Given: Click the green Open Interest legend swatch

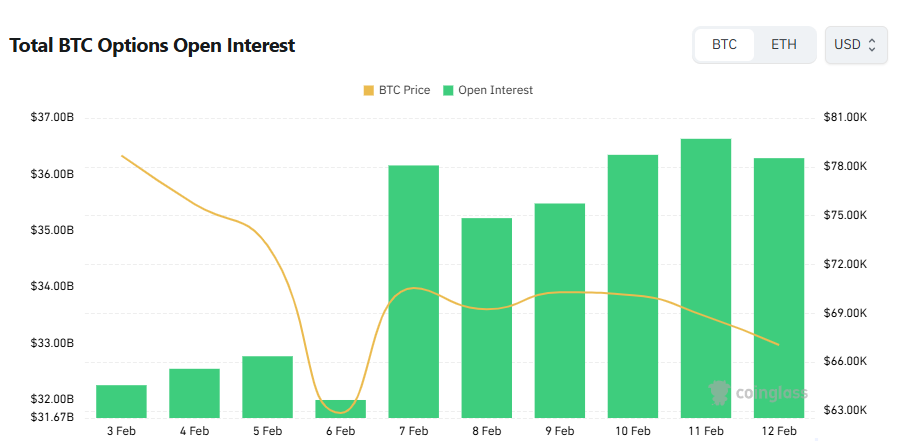Looking at the screenshot, I should (449, 90).
